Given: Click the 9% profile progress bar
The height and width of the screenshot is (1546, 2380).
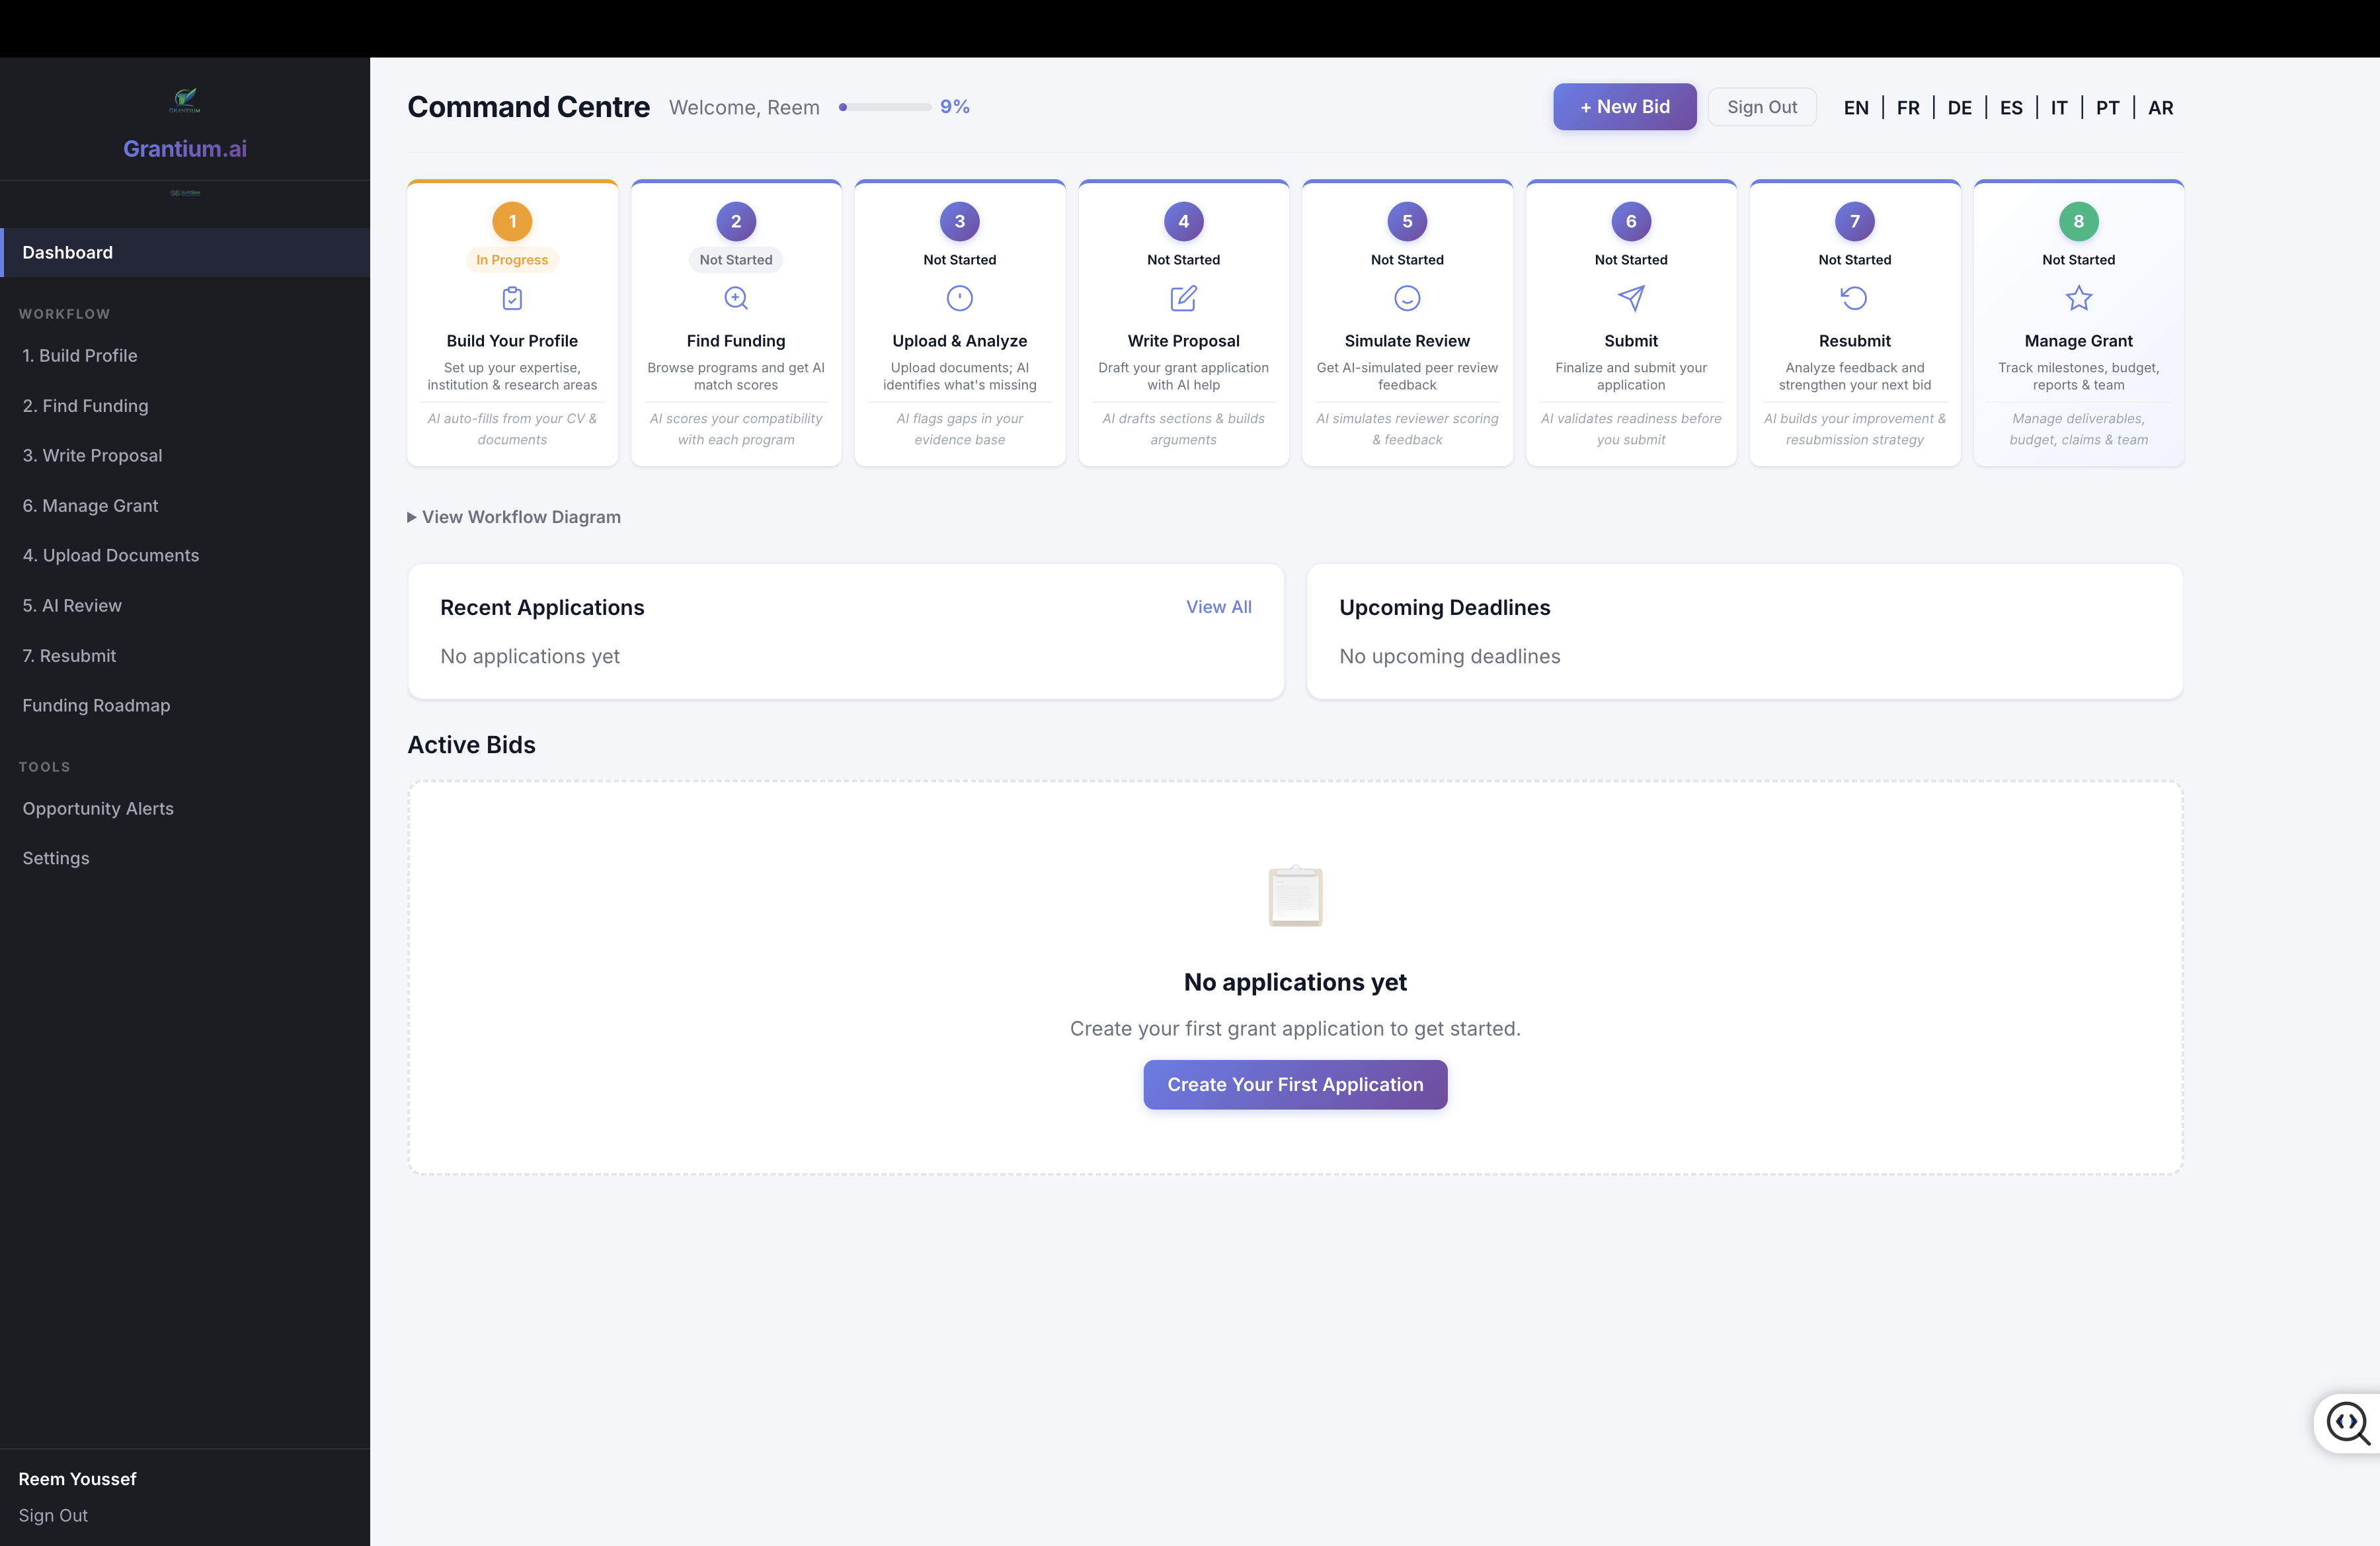Looking at the screenshot, I should [x=886, y=107].
